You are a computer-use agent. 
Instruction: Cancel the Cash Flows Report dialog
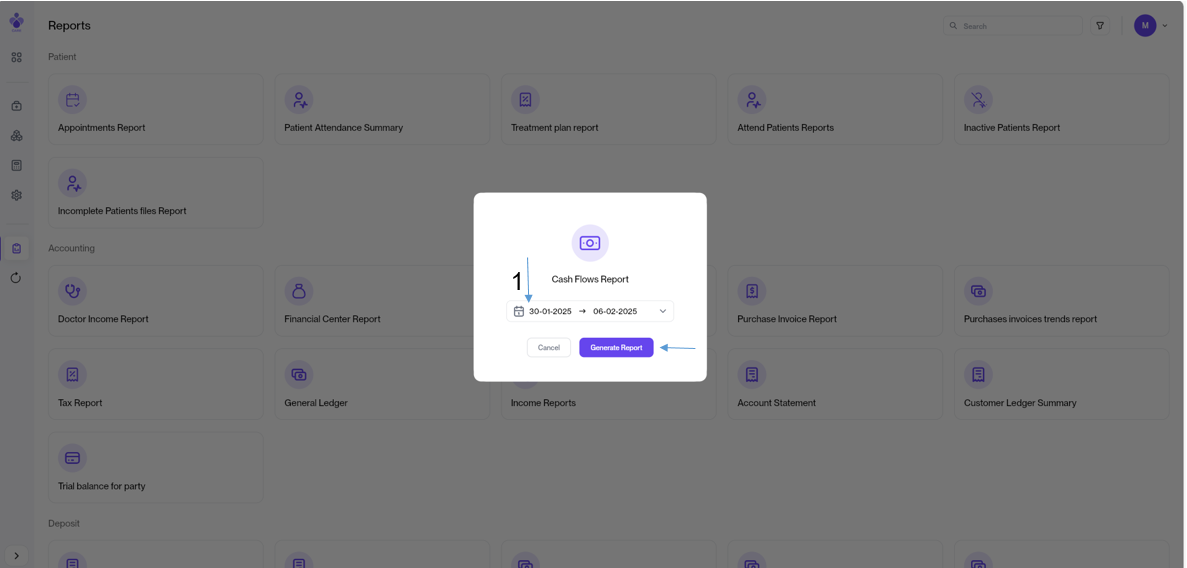tap(549, 348)
